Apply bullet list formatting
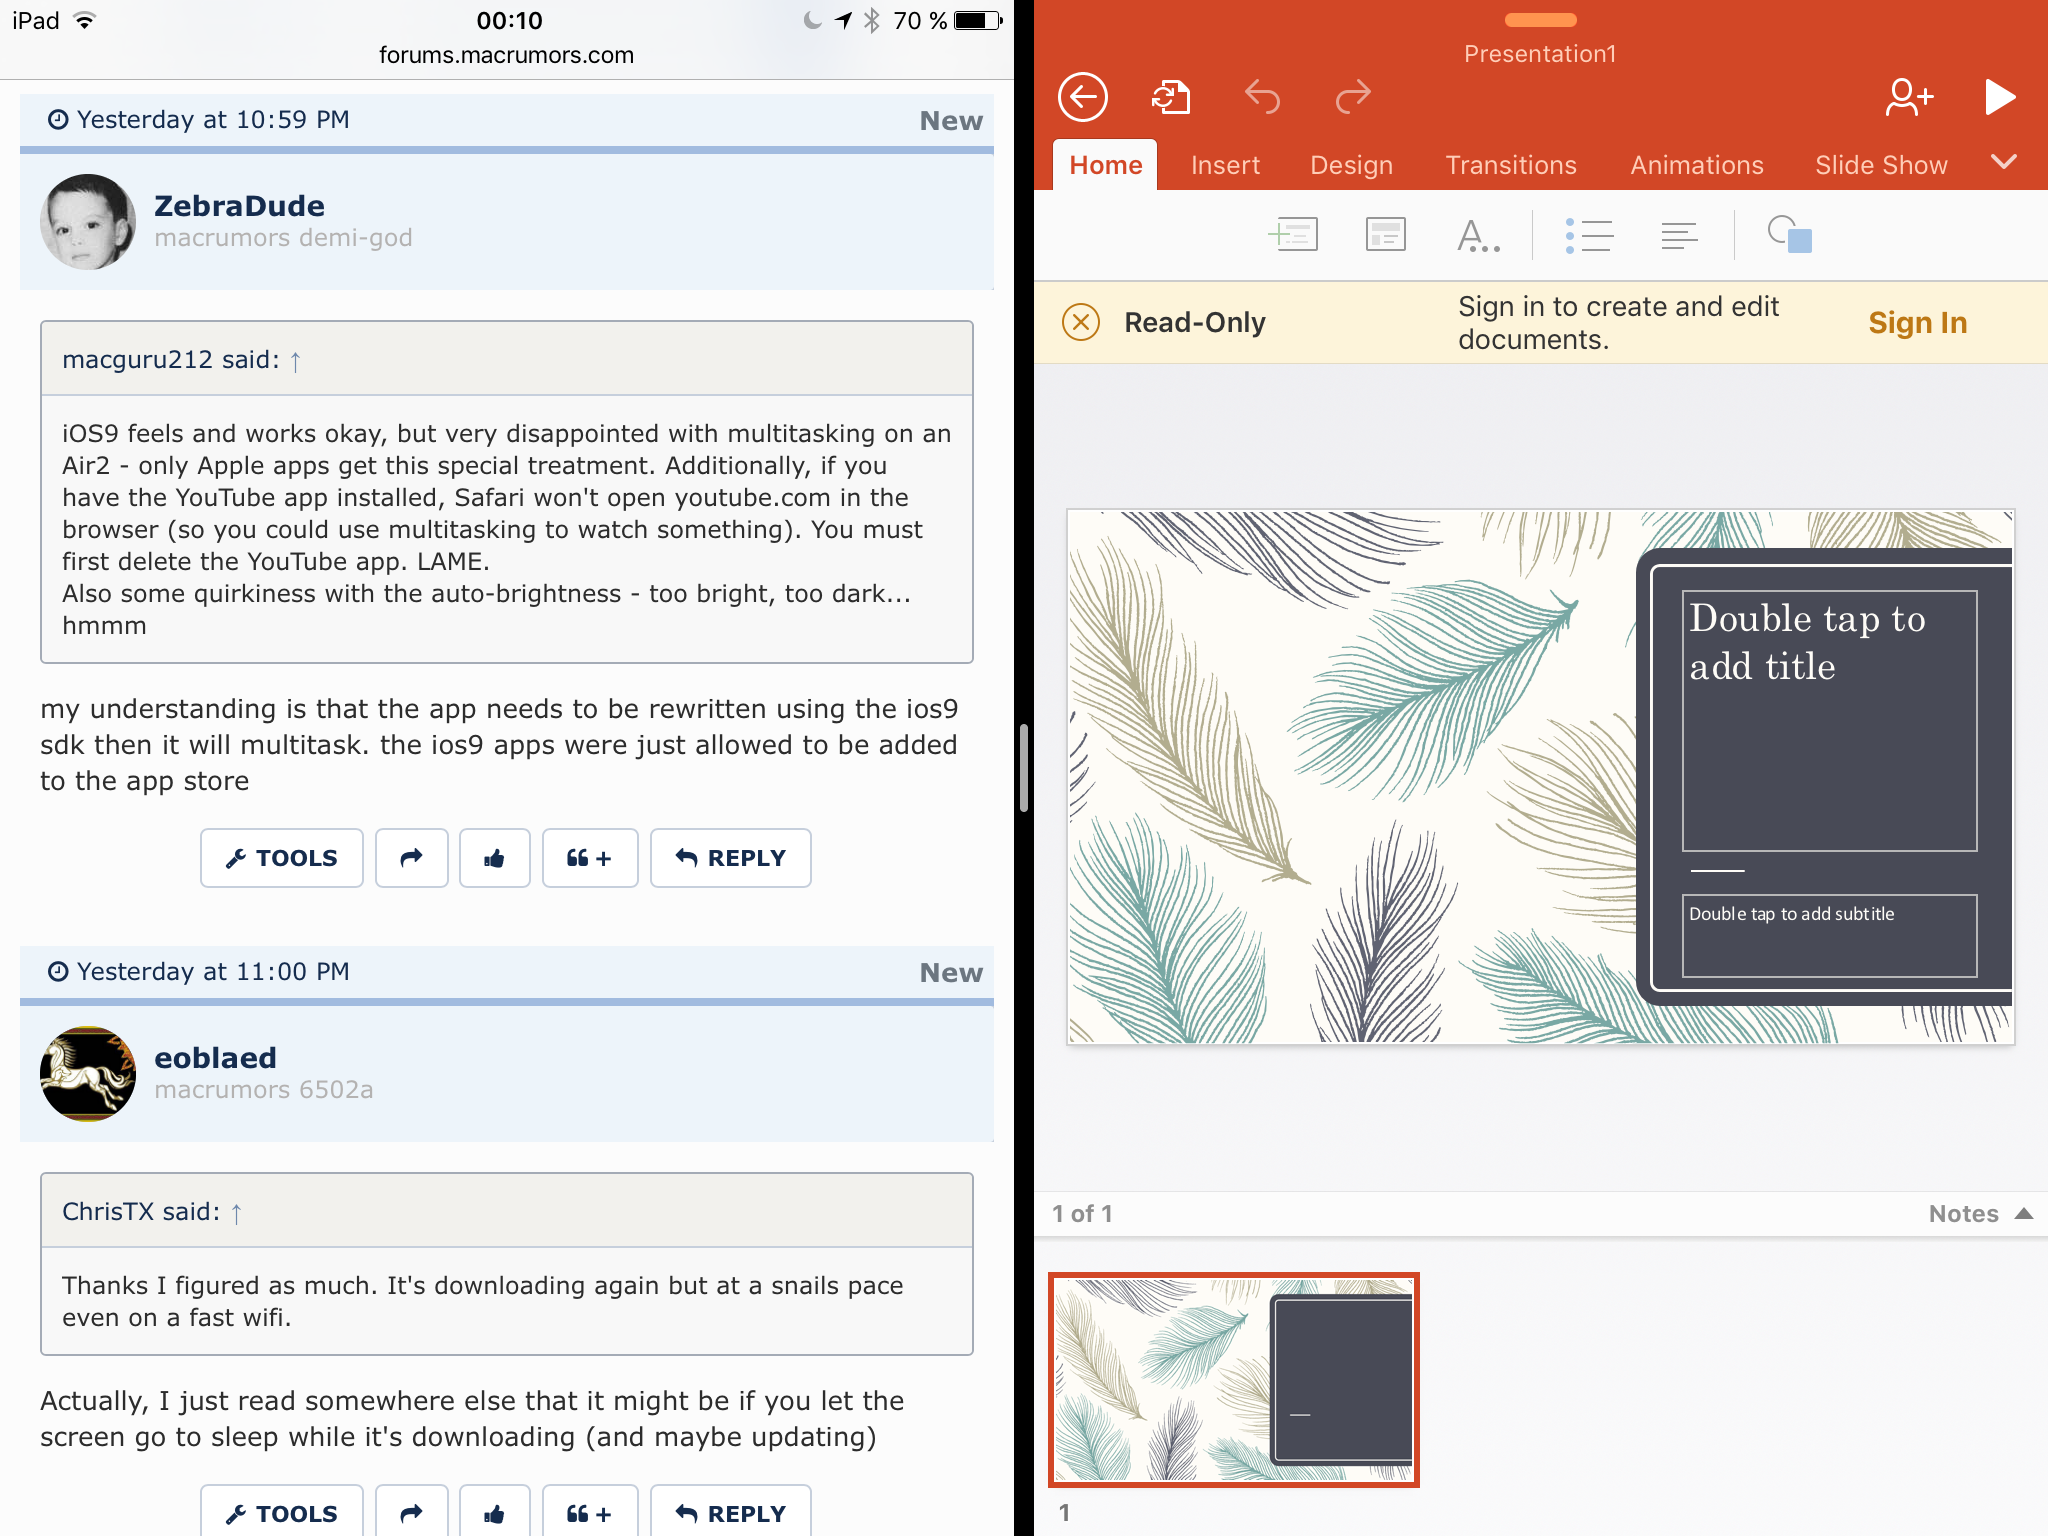 click(x=1588, y=236)
